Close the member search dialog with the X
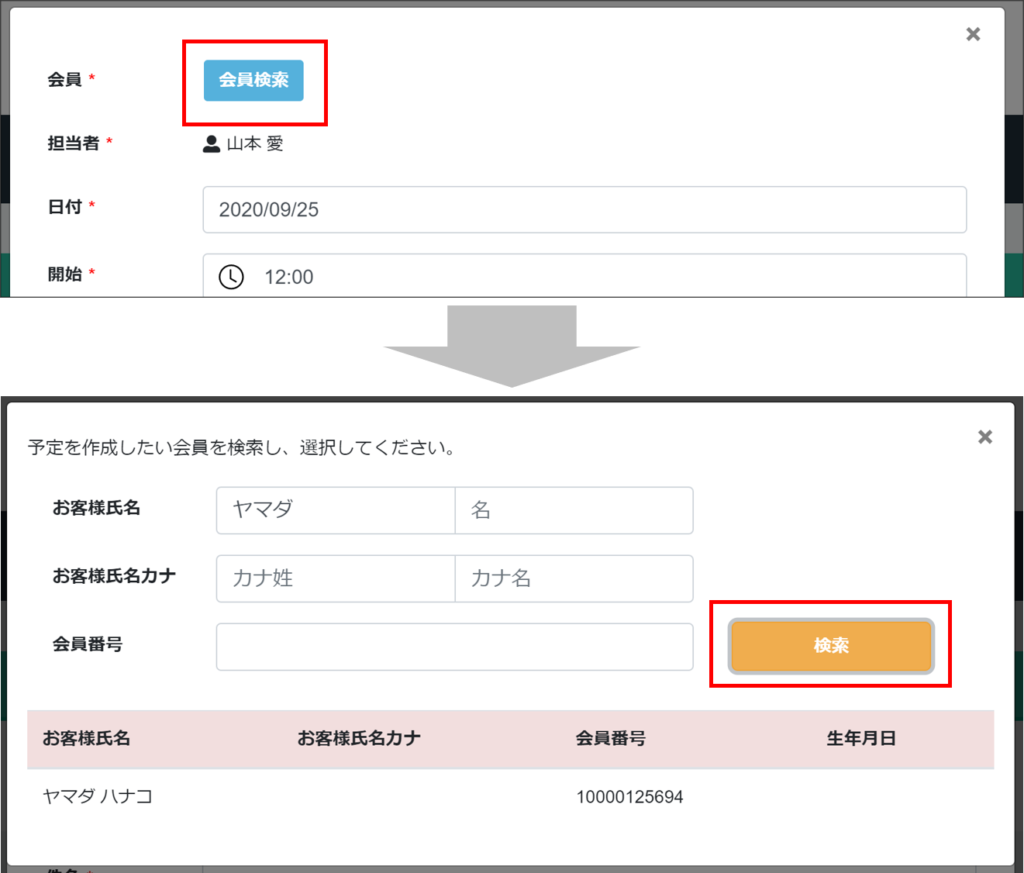This screenshot has height=873, width=1024. click(985, 435)
